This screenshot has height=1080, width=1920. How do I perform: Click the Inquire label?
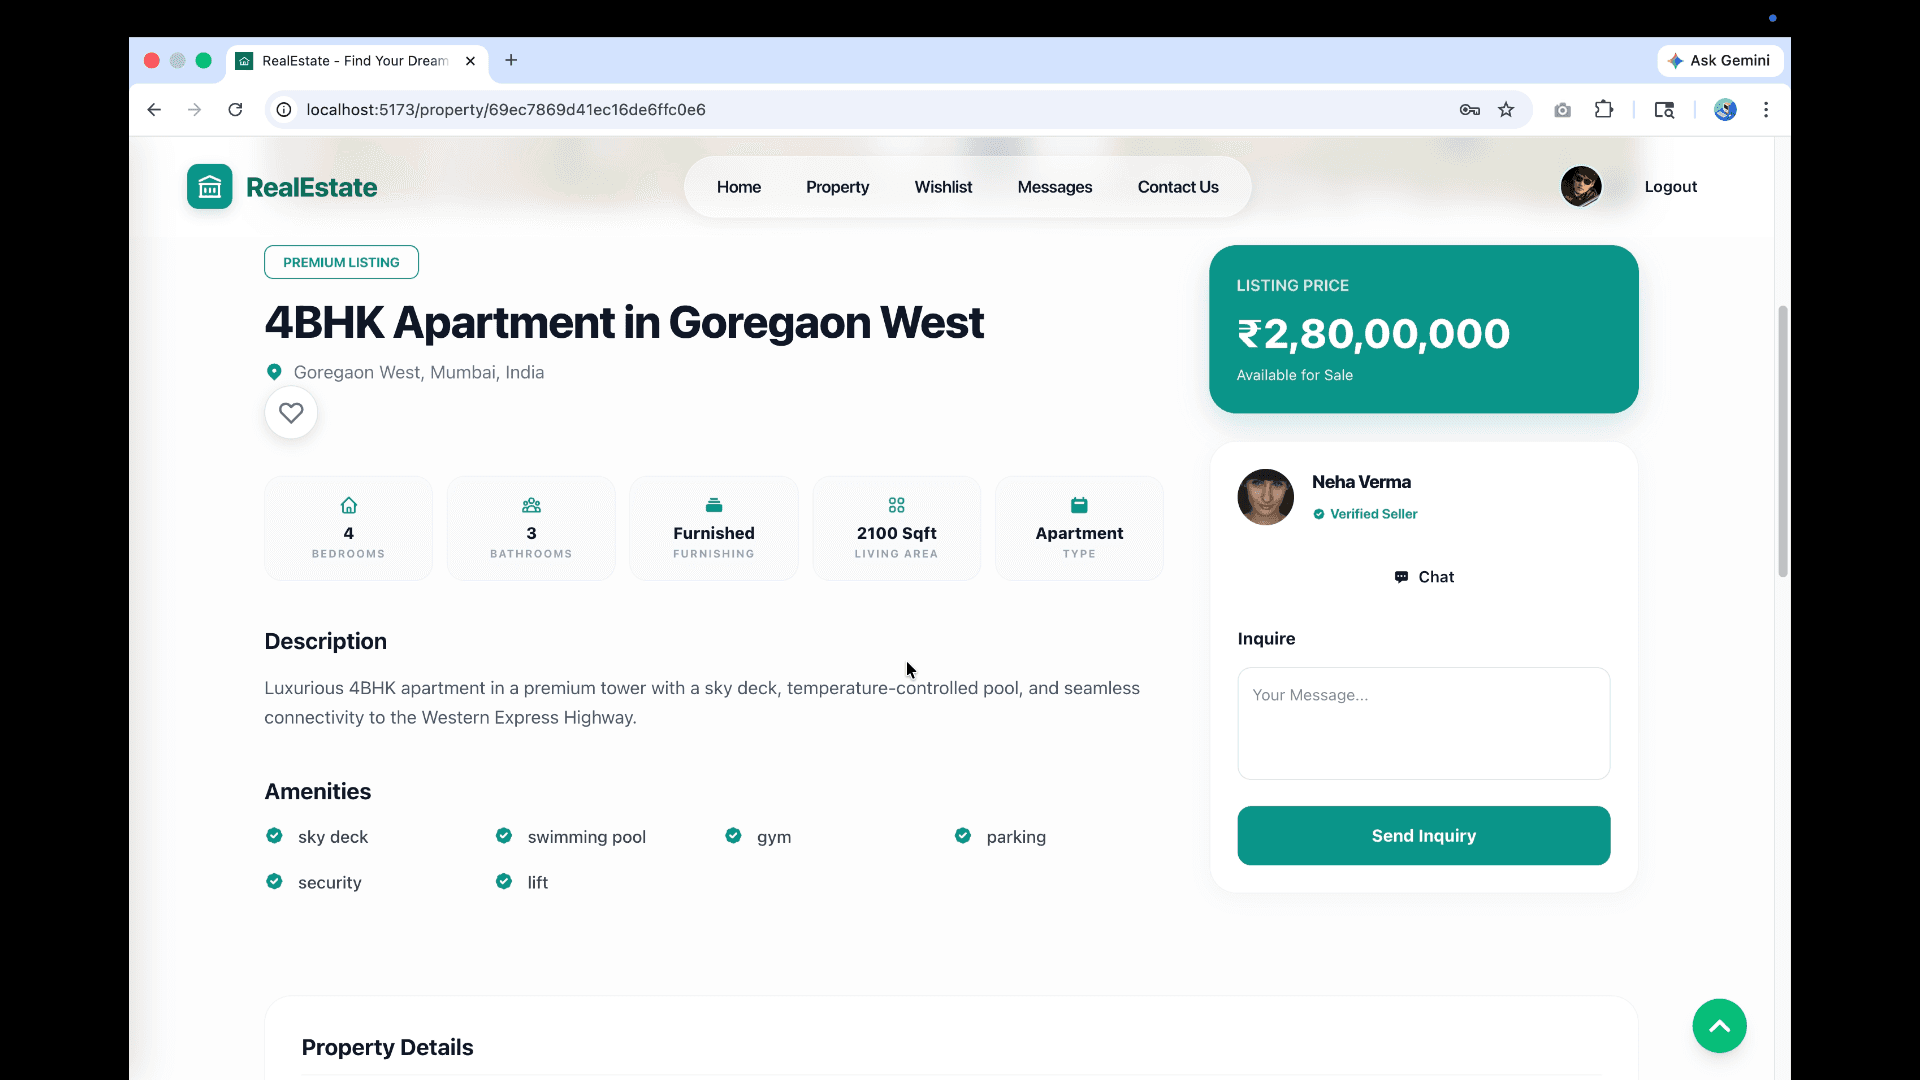click(x=1266, y=639)
